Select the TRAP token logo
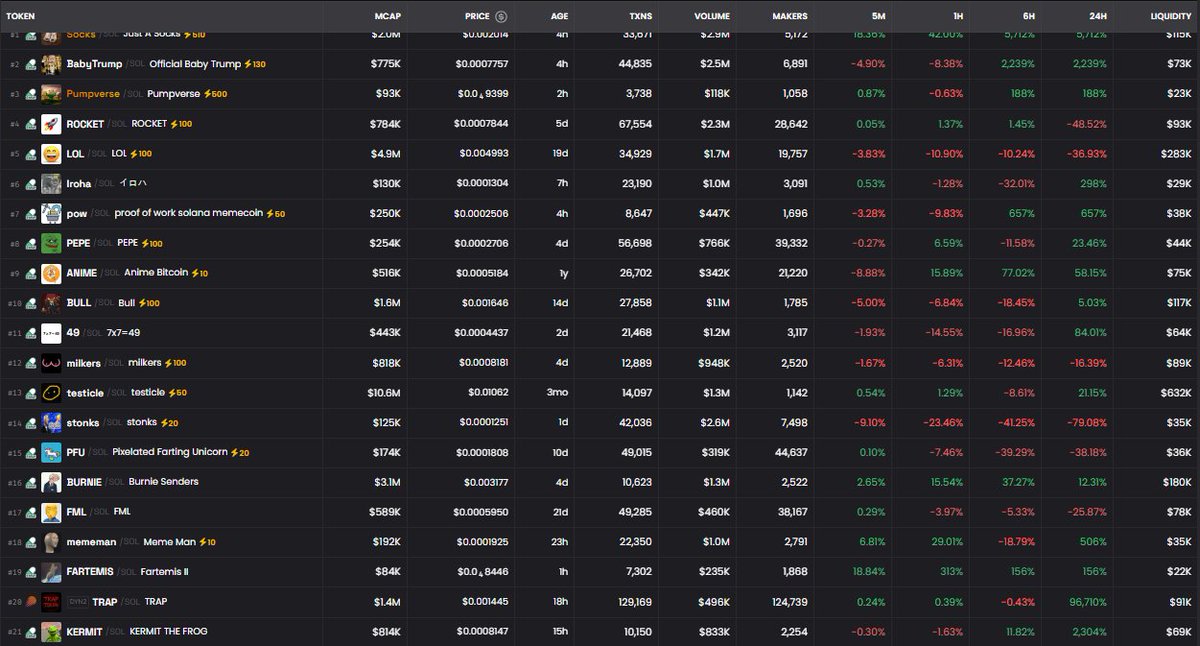Image resolution: width=1200 pixels, height=646 pixels. tap(51, 602)
